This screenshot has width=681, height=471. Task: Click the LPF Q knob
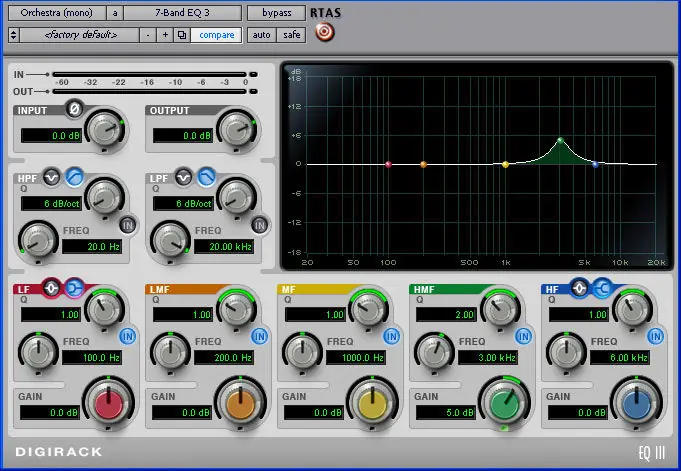point(237,197)
